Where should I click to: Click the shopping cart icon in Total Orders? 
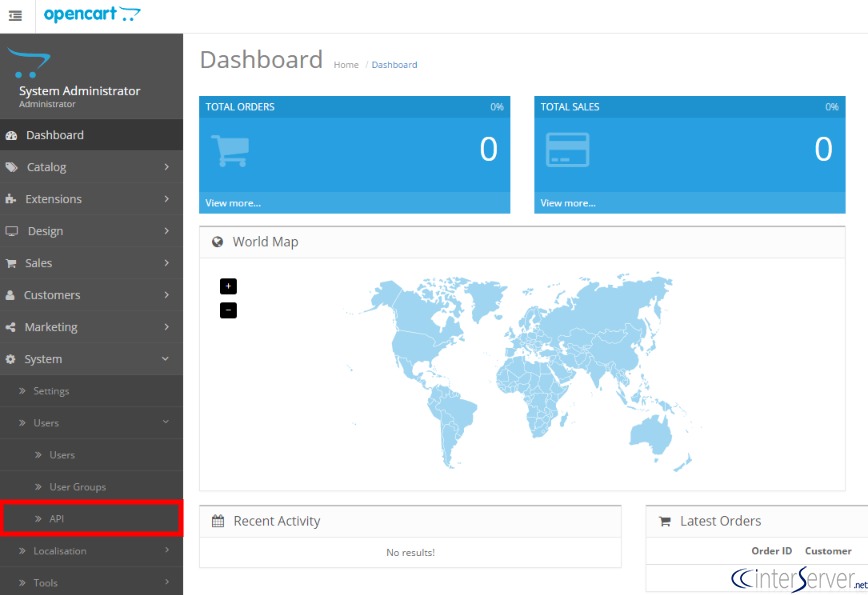230,151
